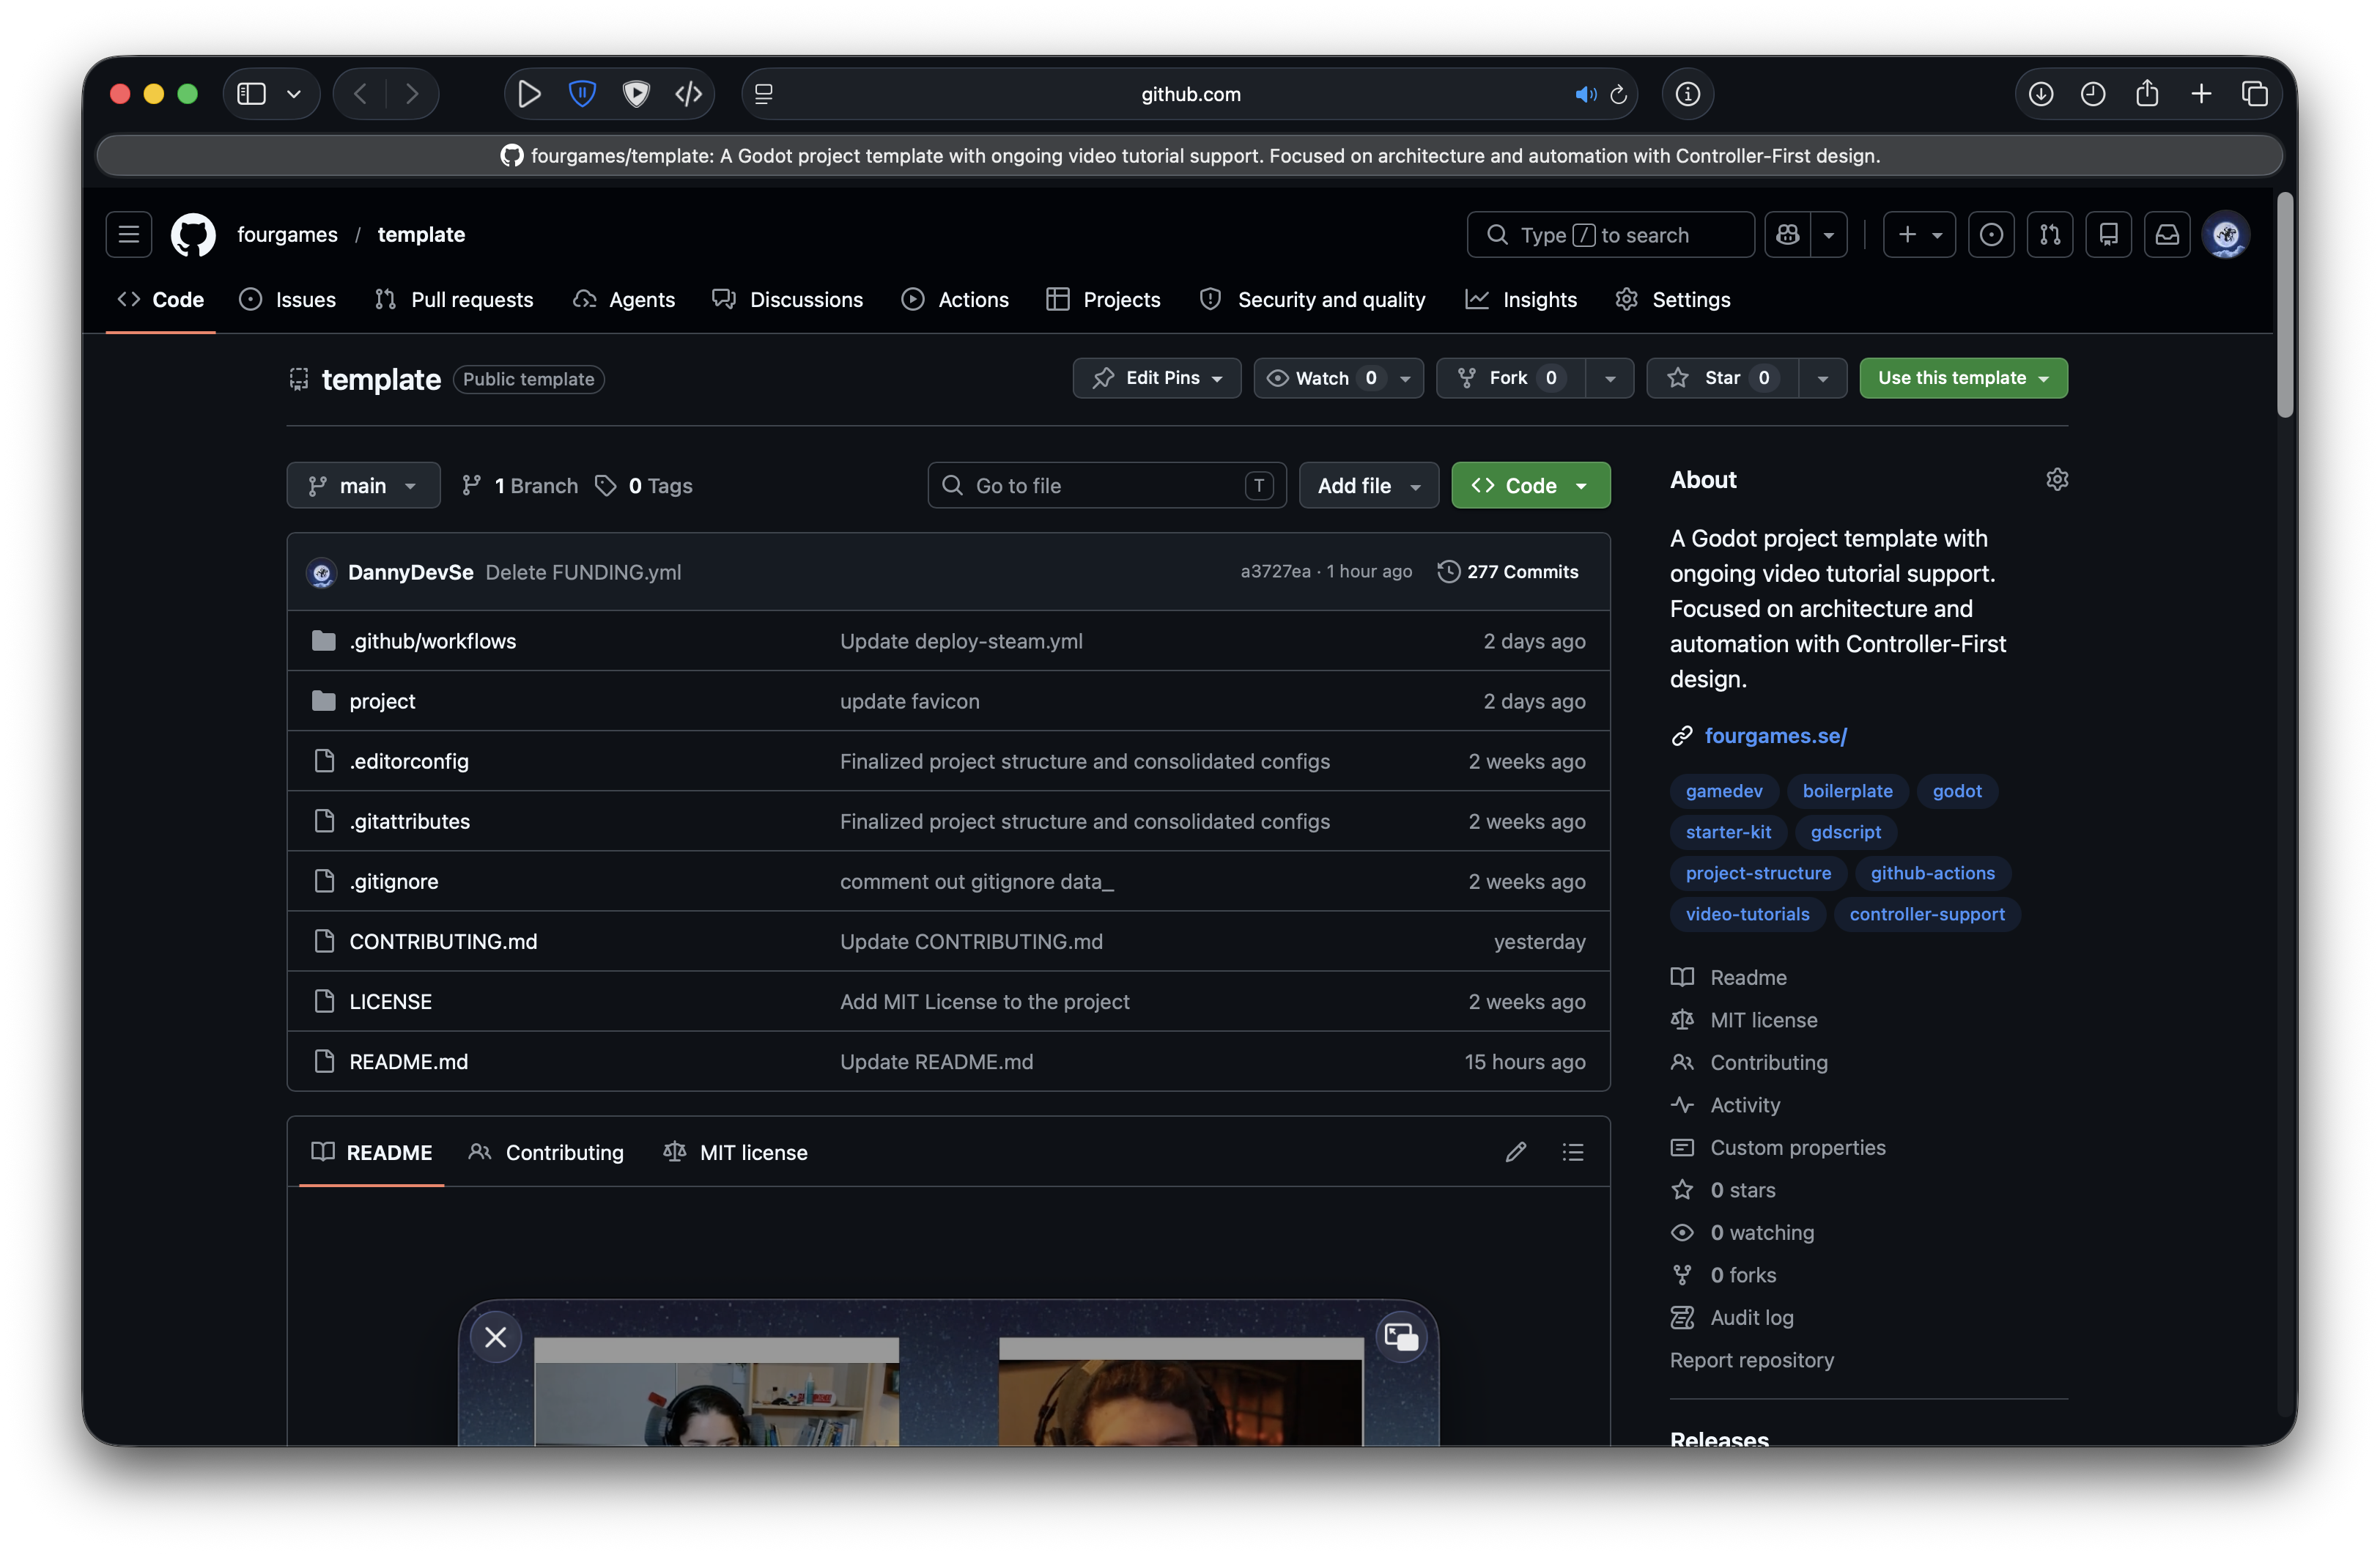Open pull requests icon in the header
Image resolution: width=2380 pixels, height=1555 pixels.
(2050, 235)
